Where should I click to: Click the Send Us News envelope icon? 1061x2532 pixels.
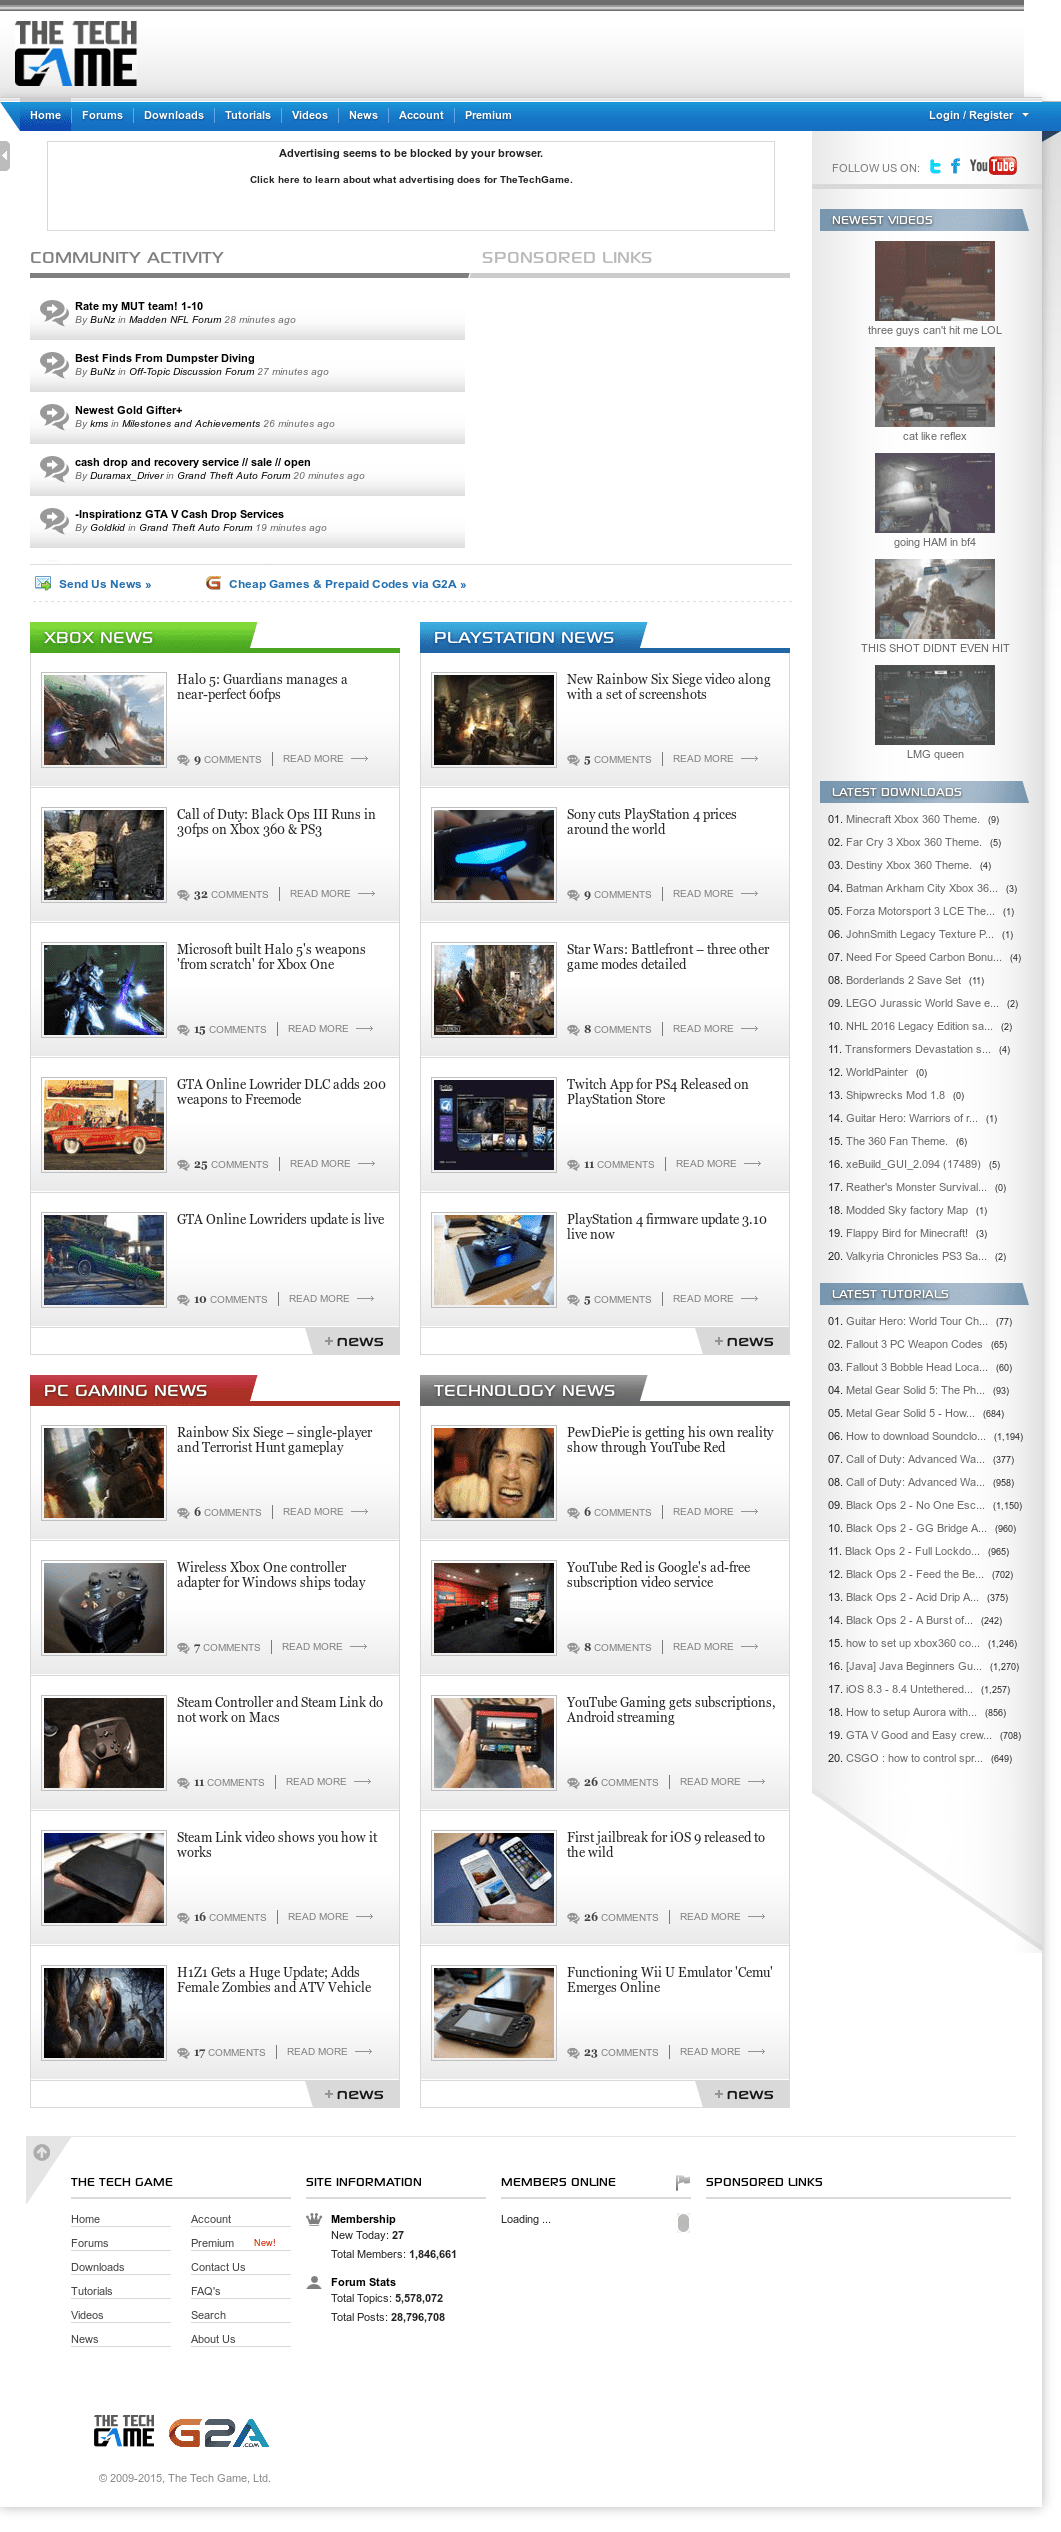click(43, 583)
